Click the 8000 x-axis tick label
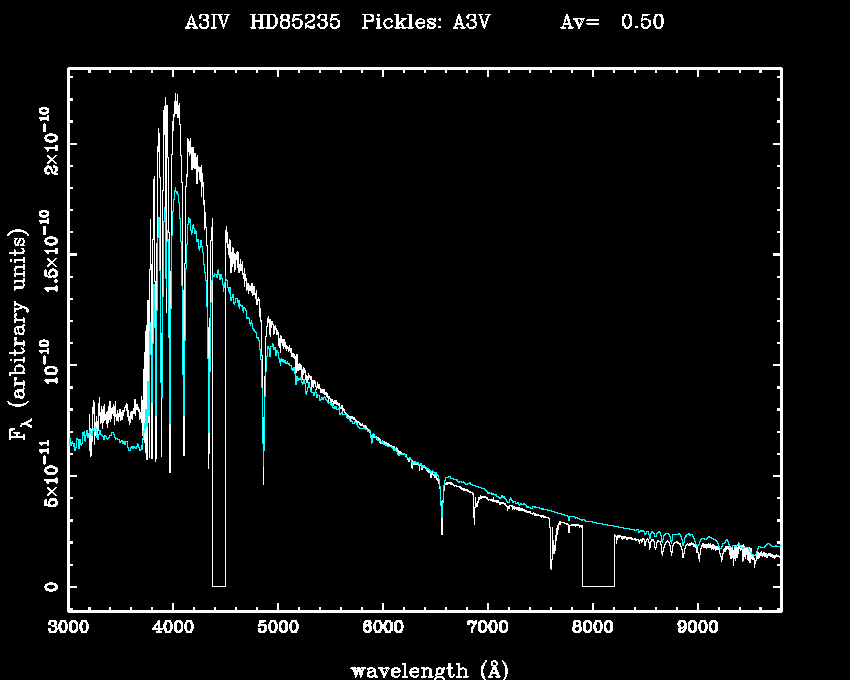The width and height of the screenshot is (850, 680). [x=592, y=627]
